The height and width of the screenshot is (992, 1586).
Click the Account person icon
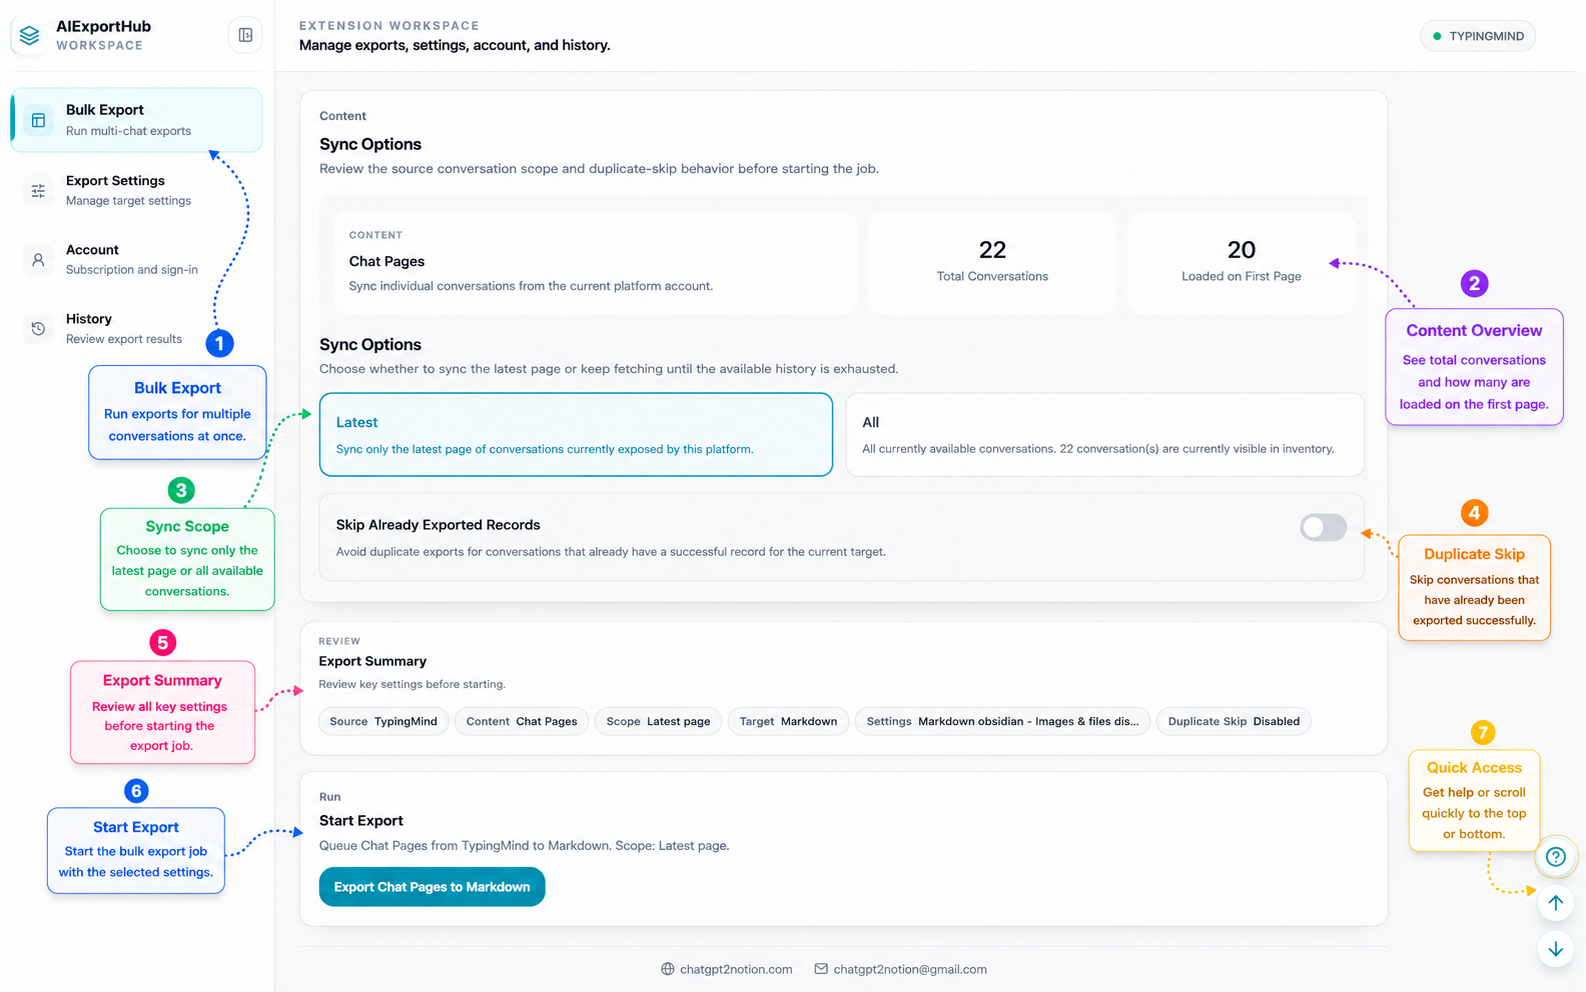(38, 259)
